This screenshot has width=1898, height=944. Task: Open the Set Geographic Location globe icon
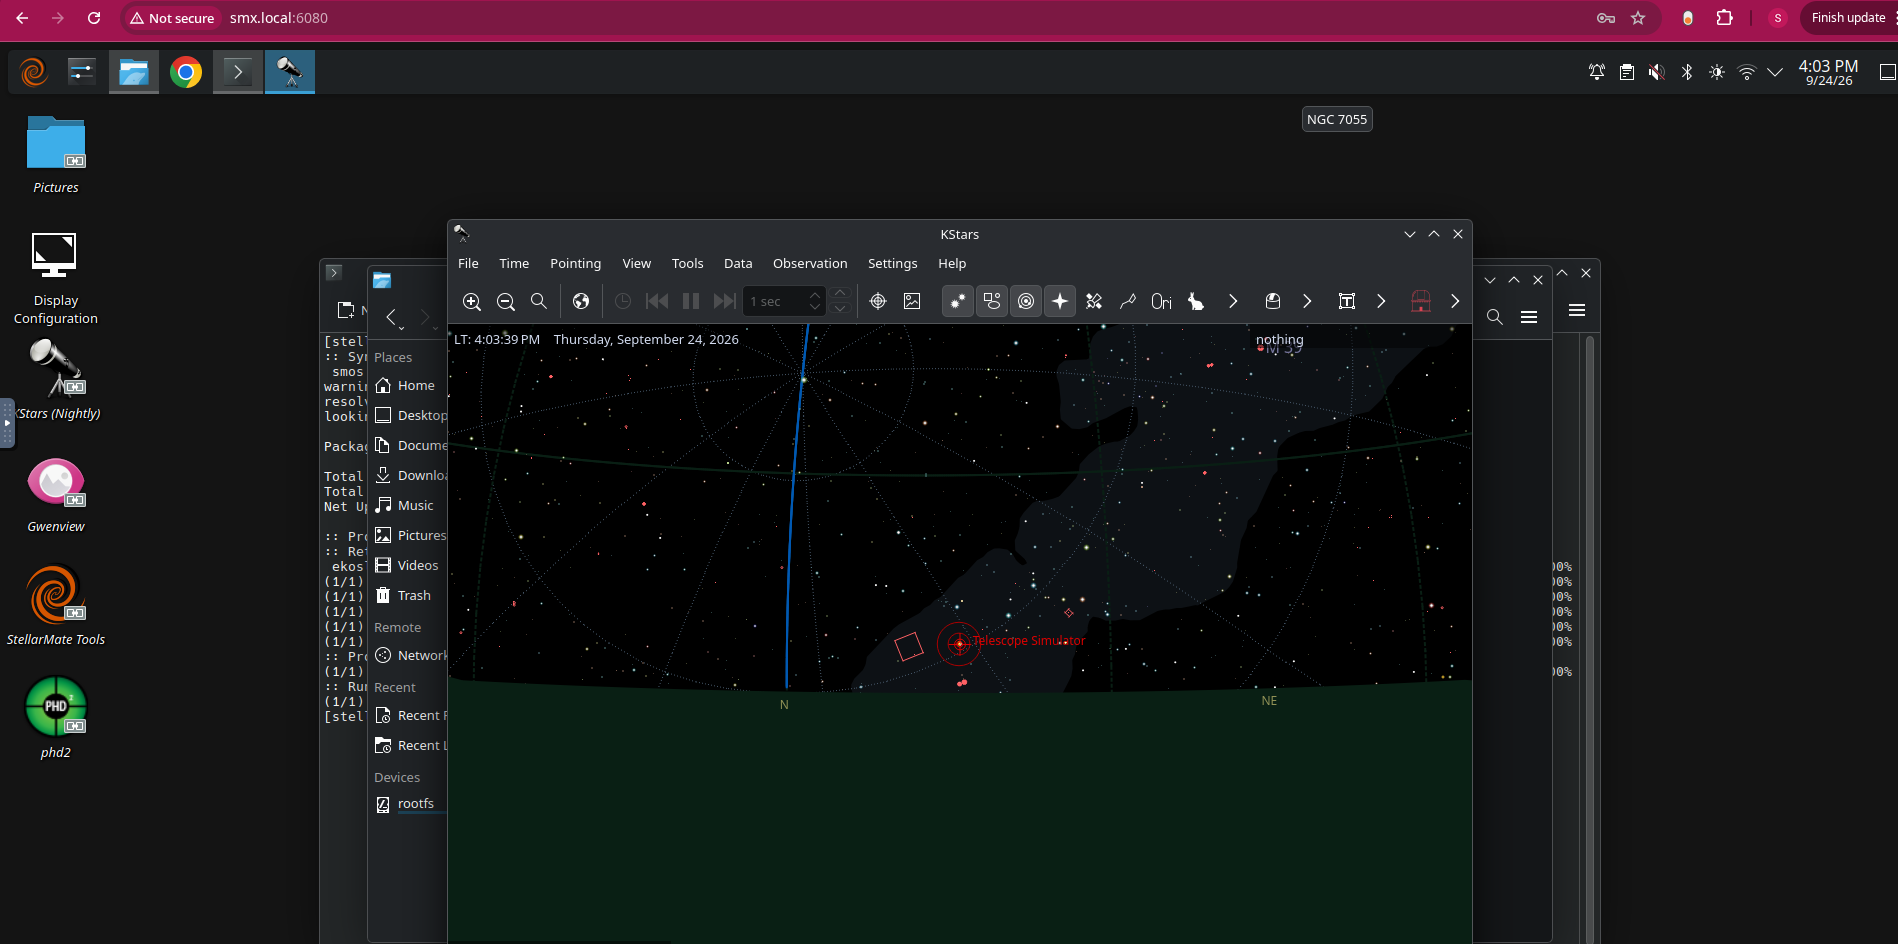581,301
